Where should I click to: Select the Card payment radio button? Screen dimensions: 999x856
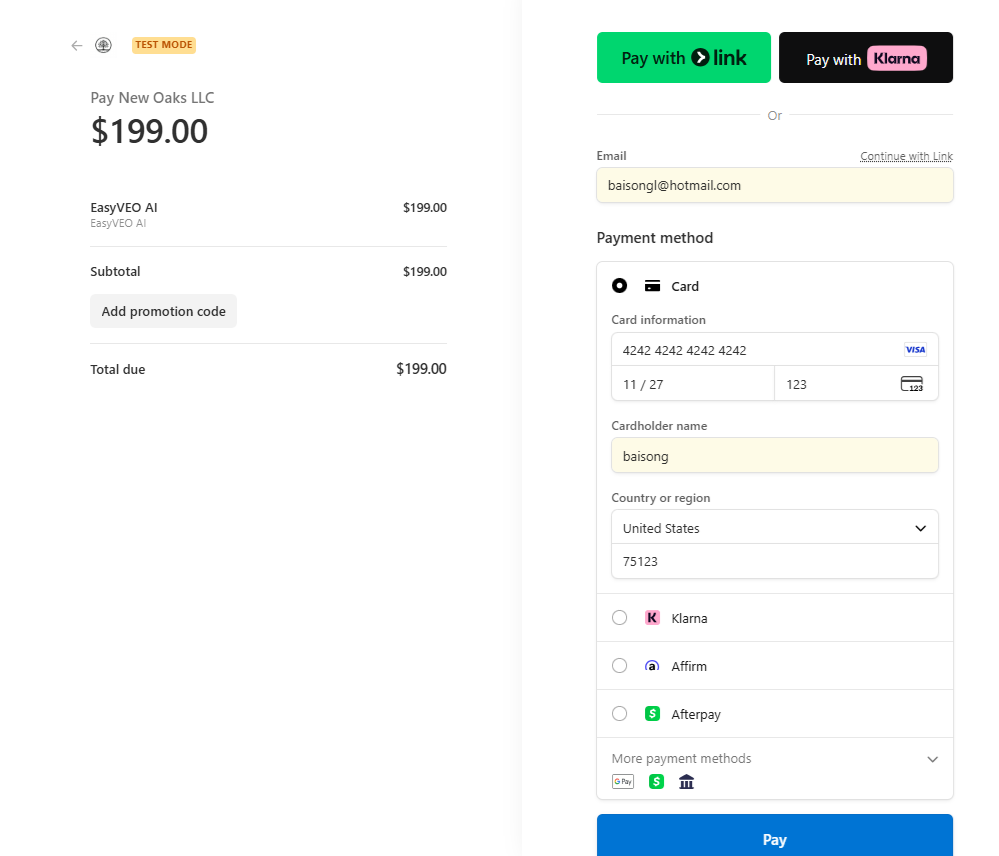point(620,286)
